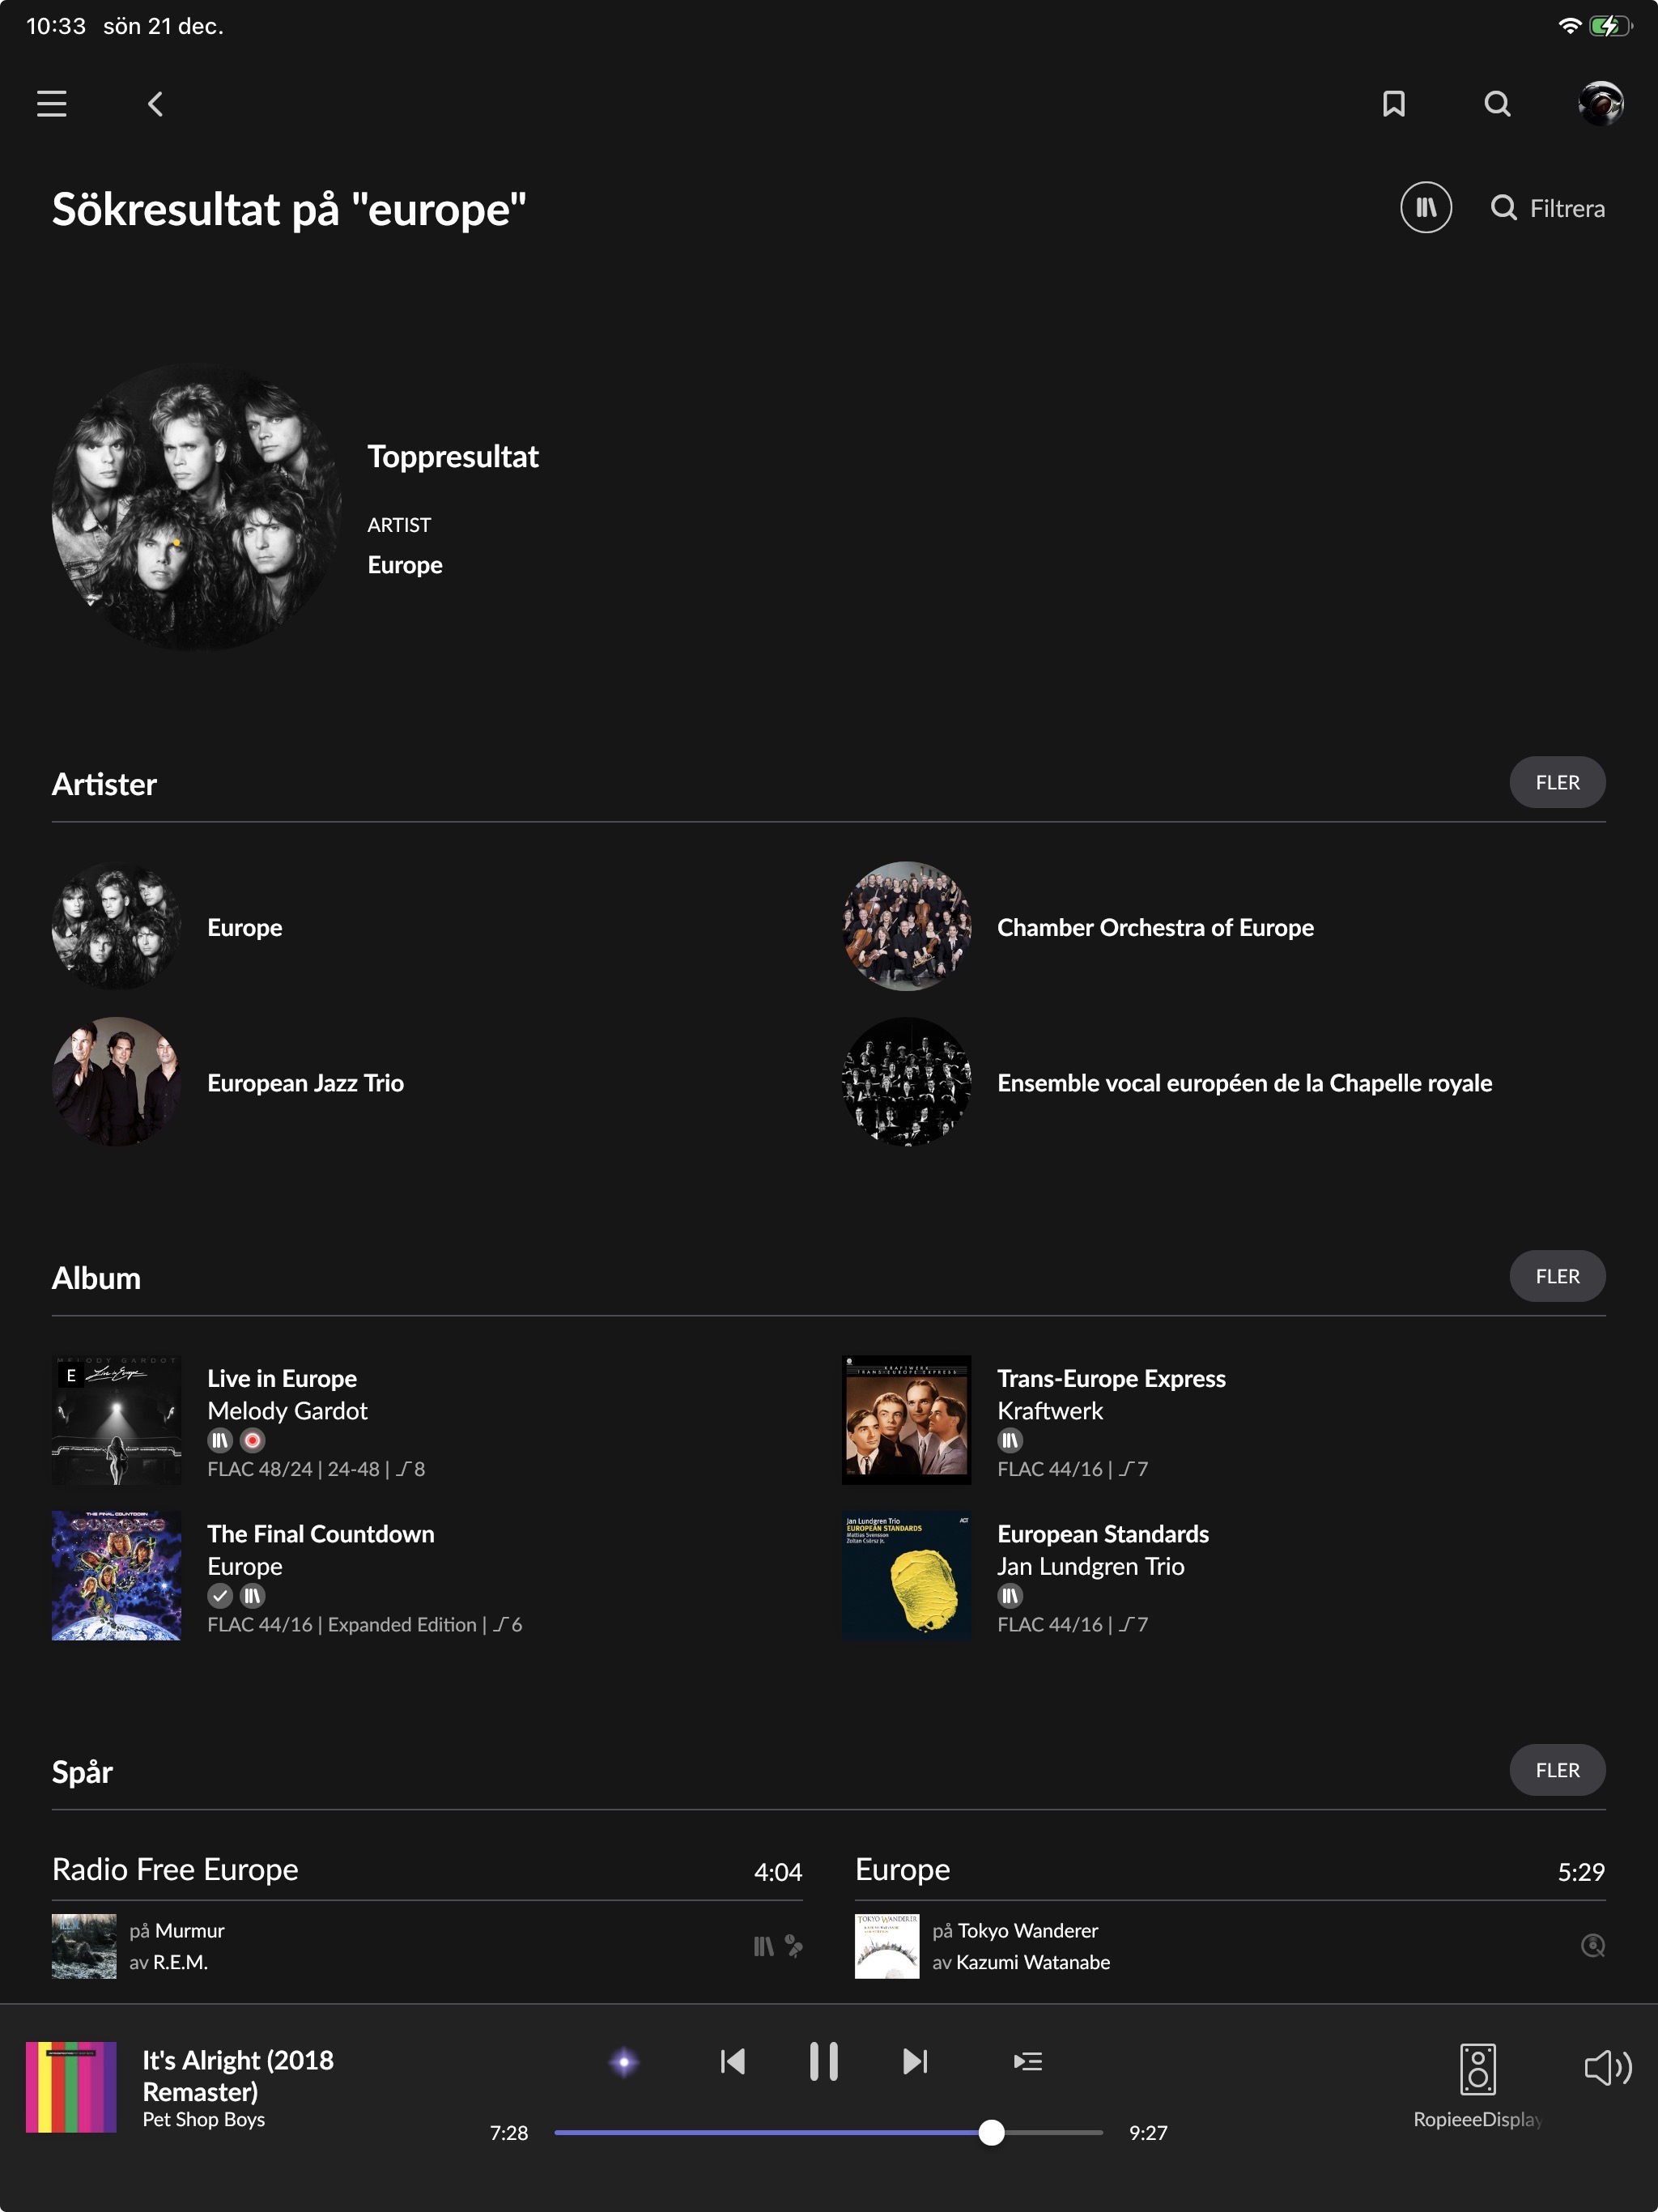1658x2212 pixels.
Task: Expand album results with FLER button
Action: (1556, 1277)
